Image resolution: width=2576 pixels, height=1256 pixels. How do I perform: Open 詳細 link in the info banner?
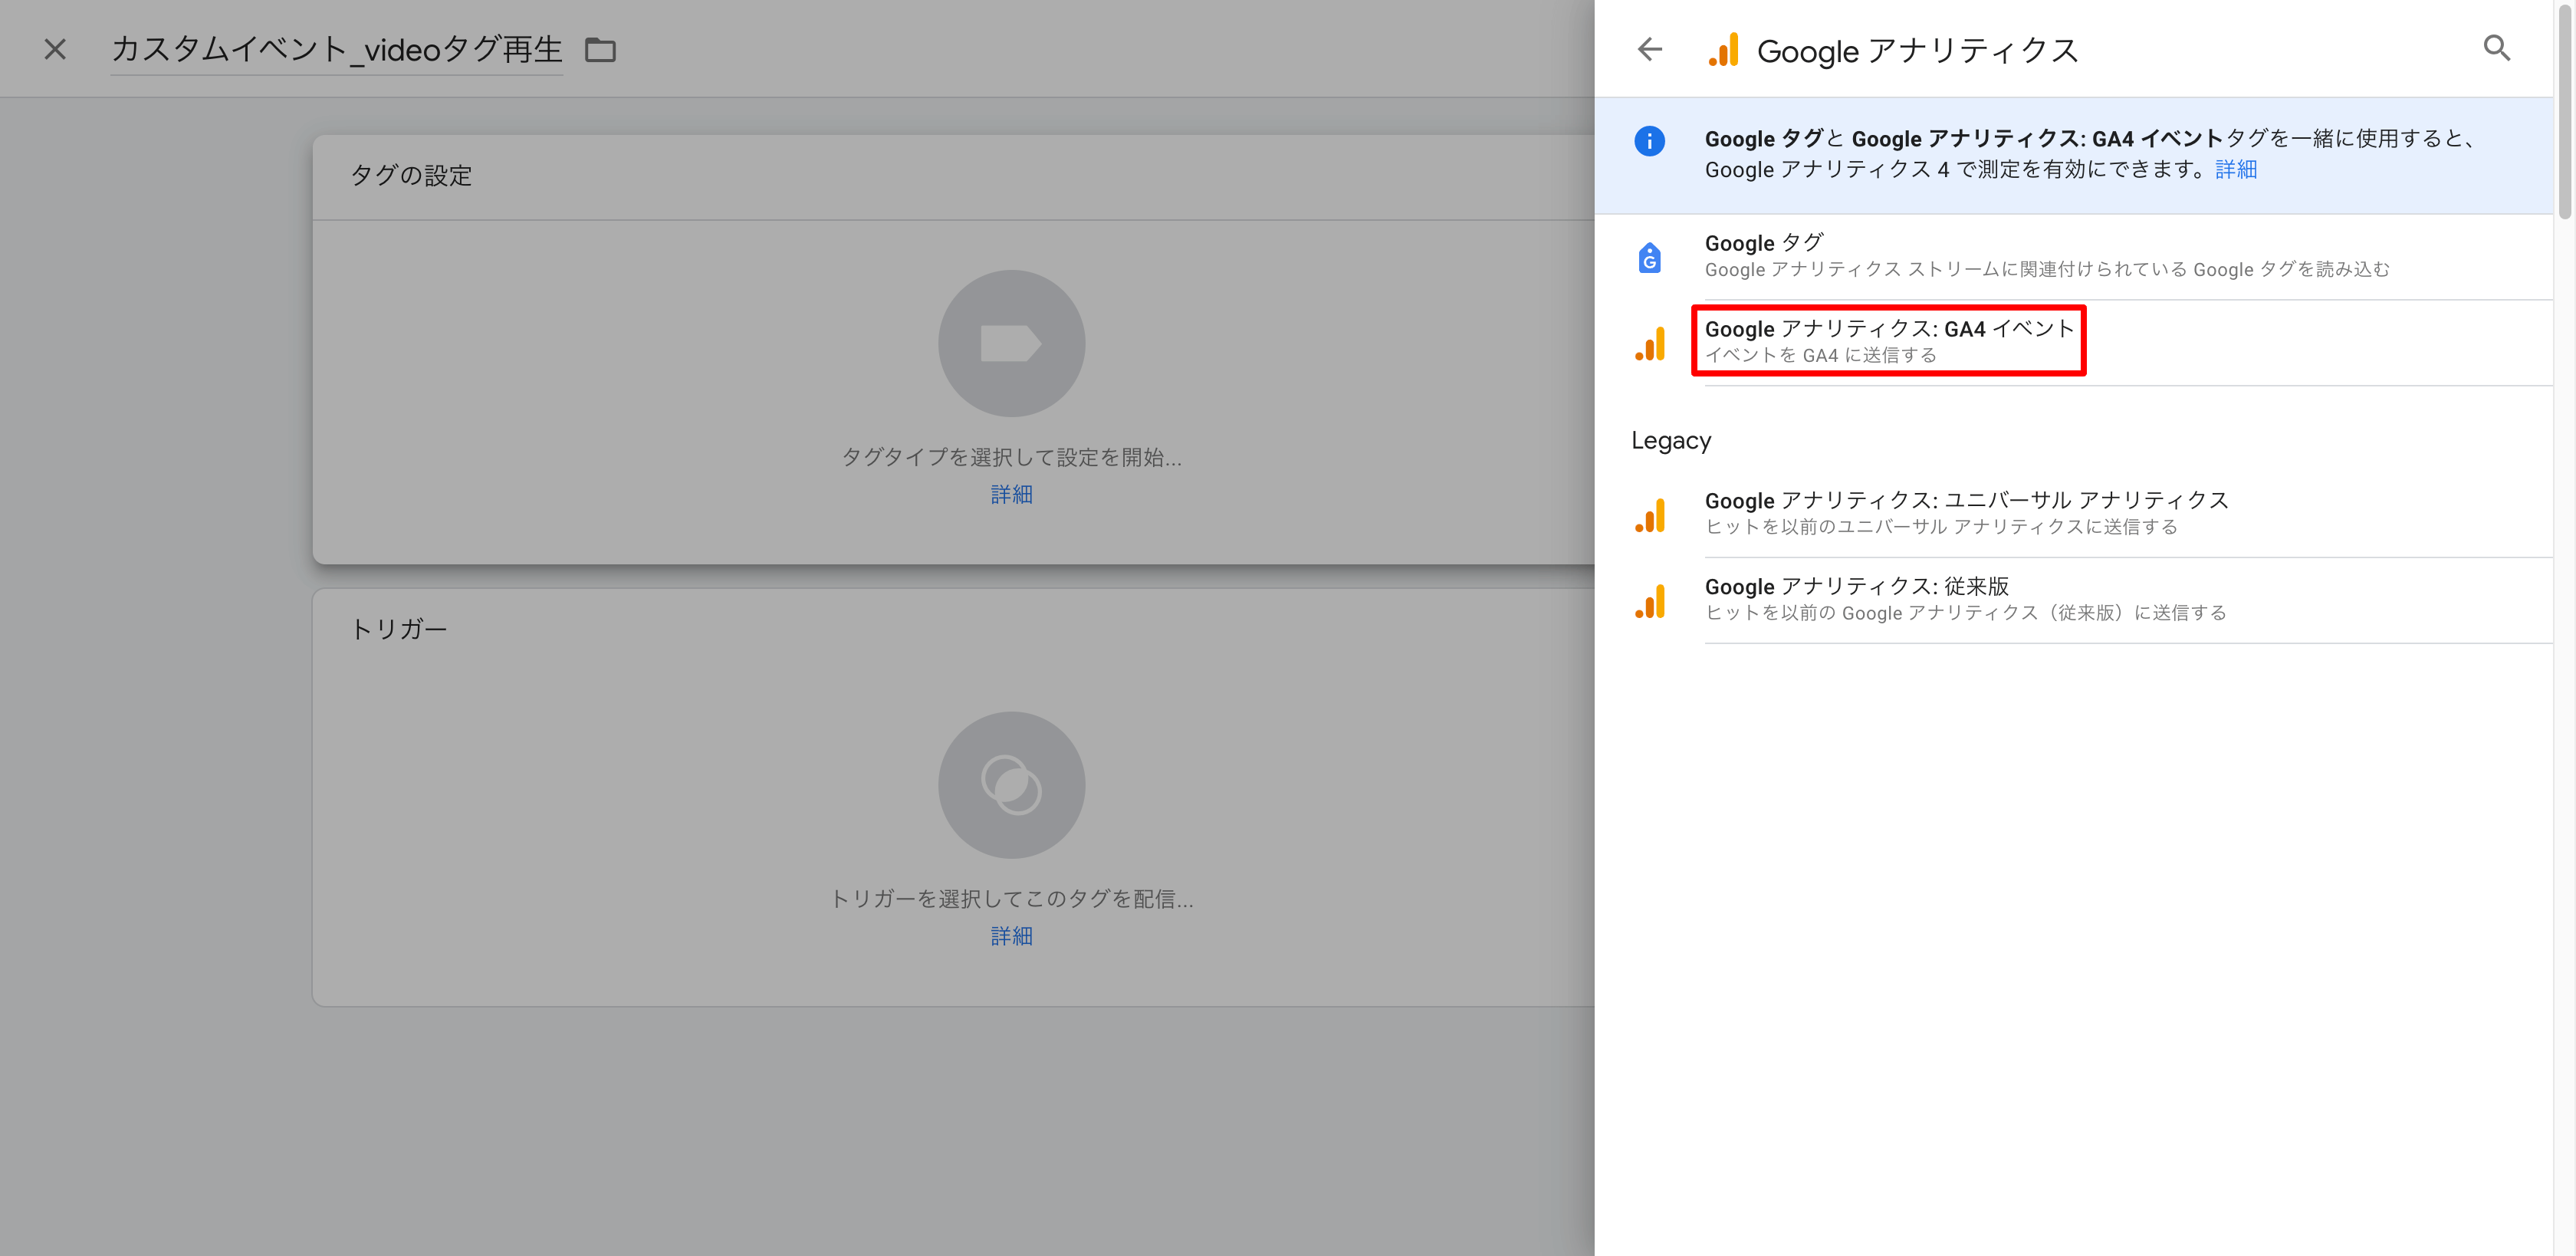2236,170
